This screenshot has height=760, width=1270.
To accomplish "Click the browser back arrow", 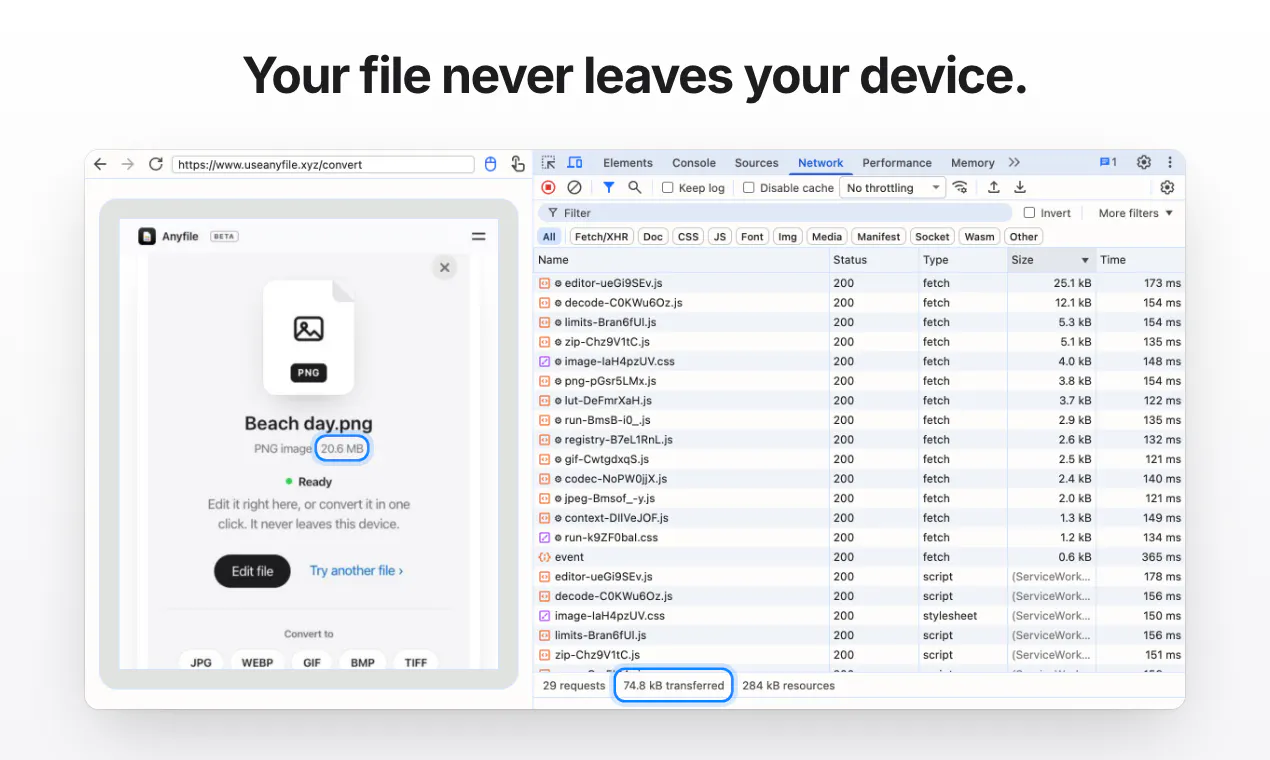I will tap(100, 164).
